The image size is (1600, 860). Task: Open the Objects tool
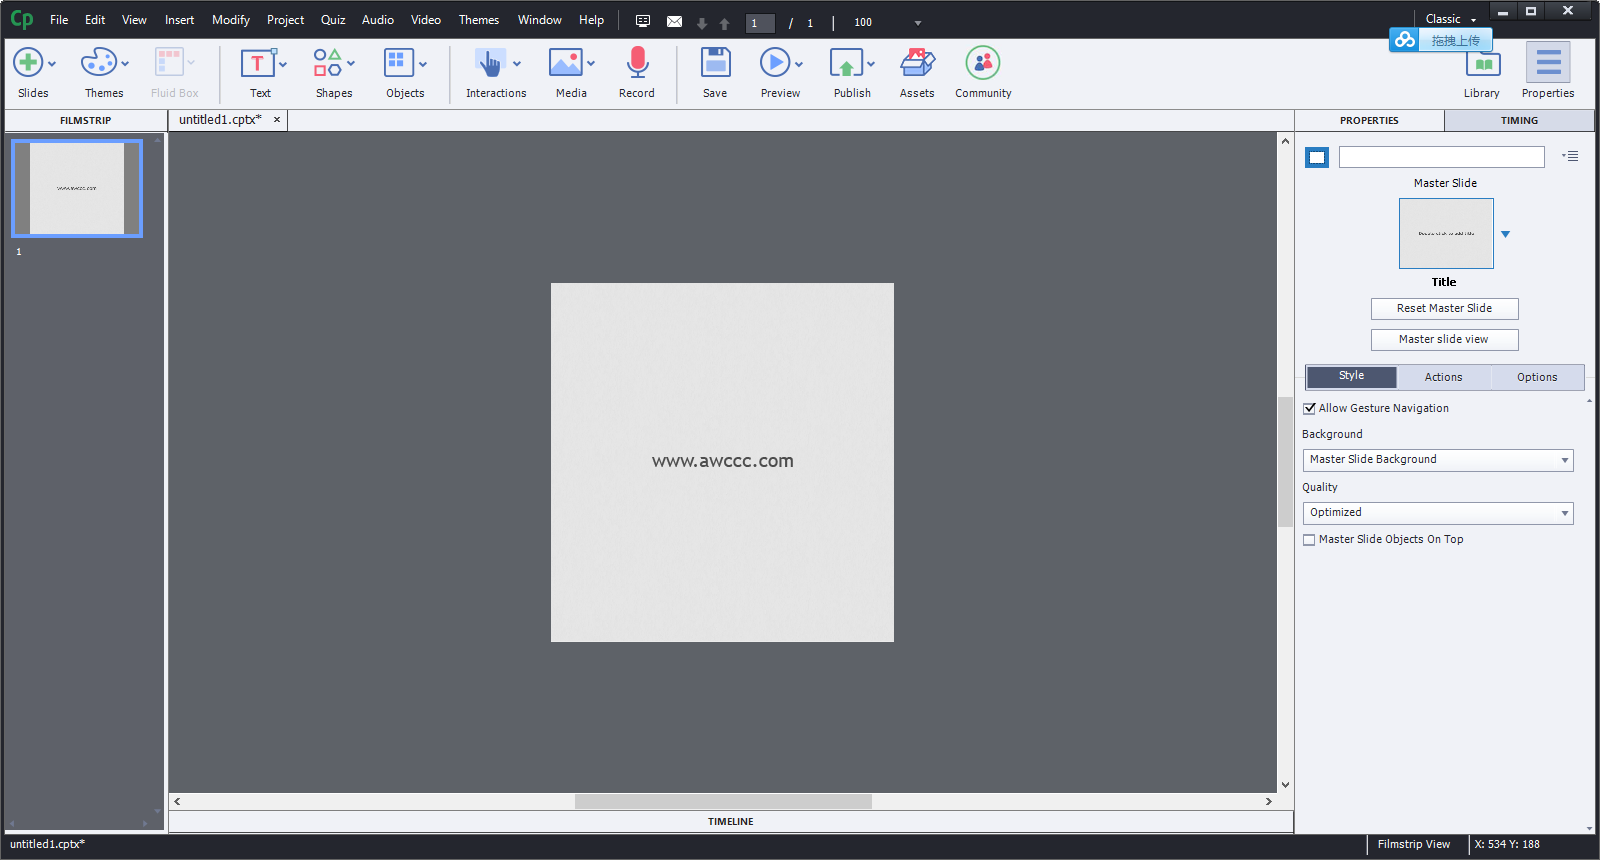[x=399, y=63]
